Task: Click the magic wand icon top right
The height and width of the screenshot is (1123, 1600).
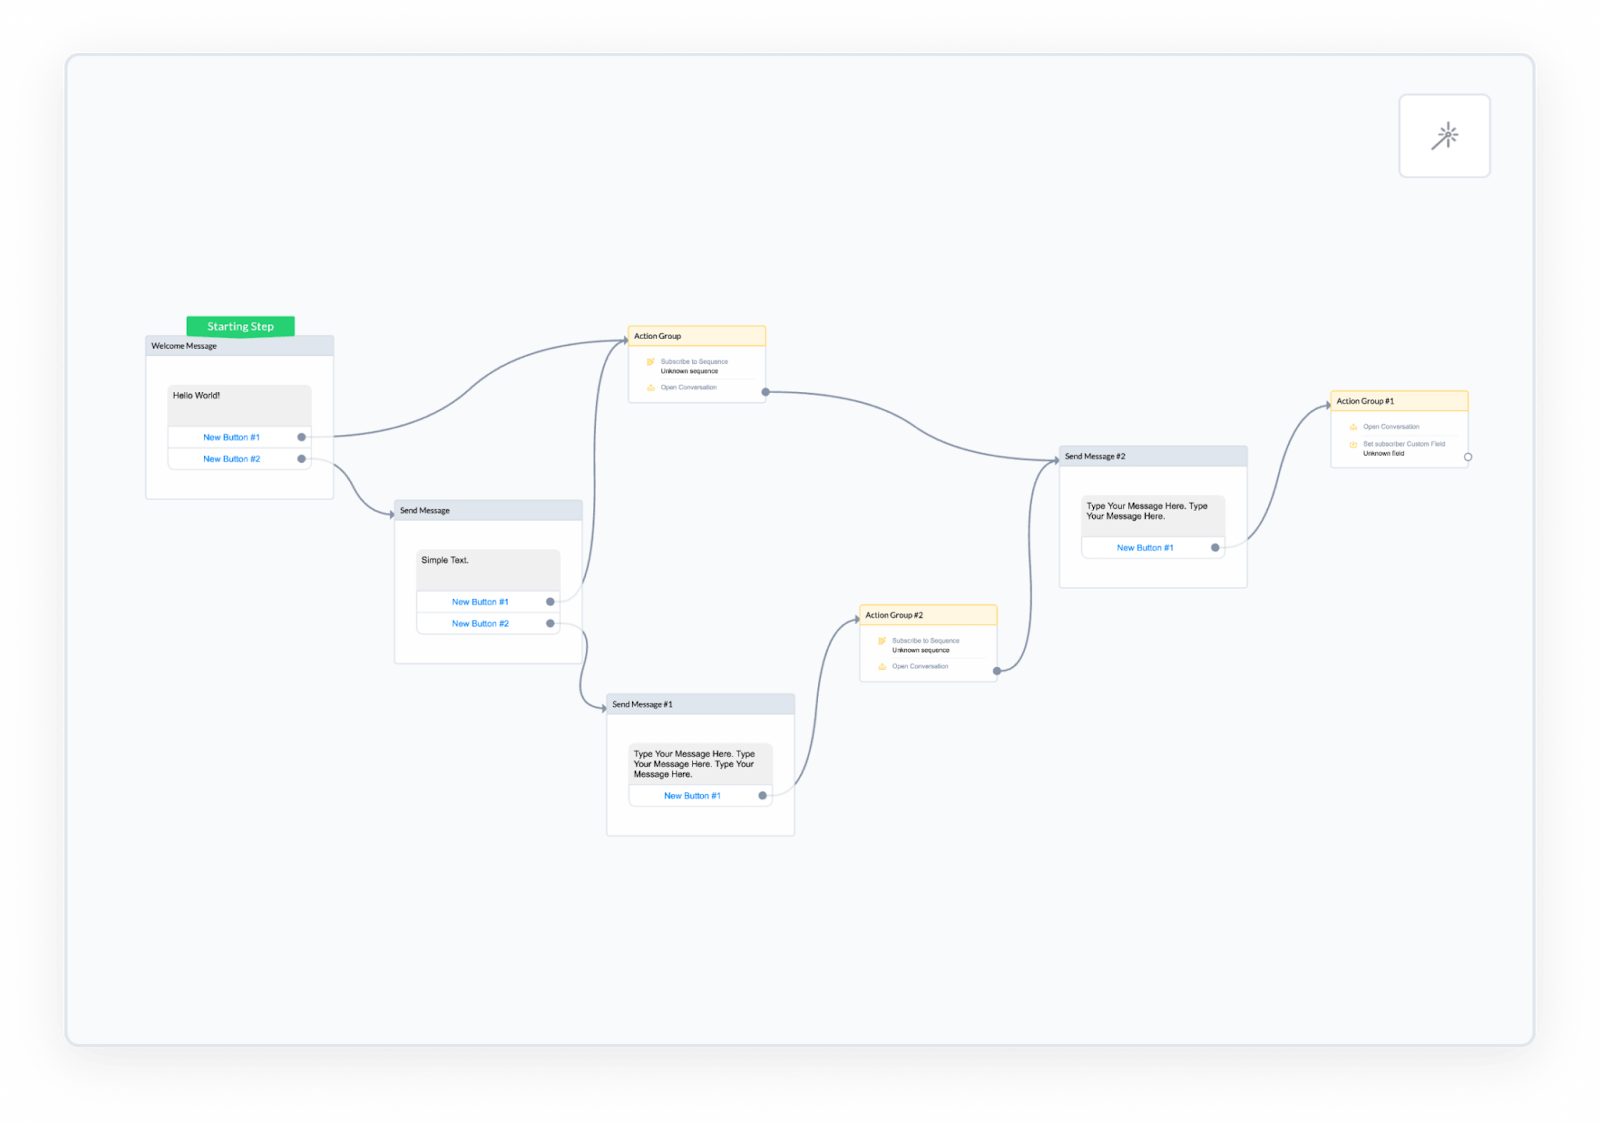Action: point(1444,136)
